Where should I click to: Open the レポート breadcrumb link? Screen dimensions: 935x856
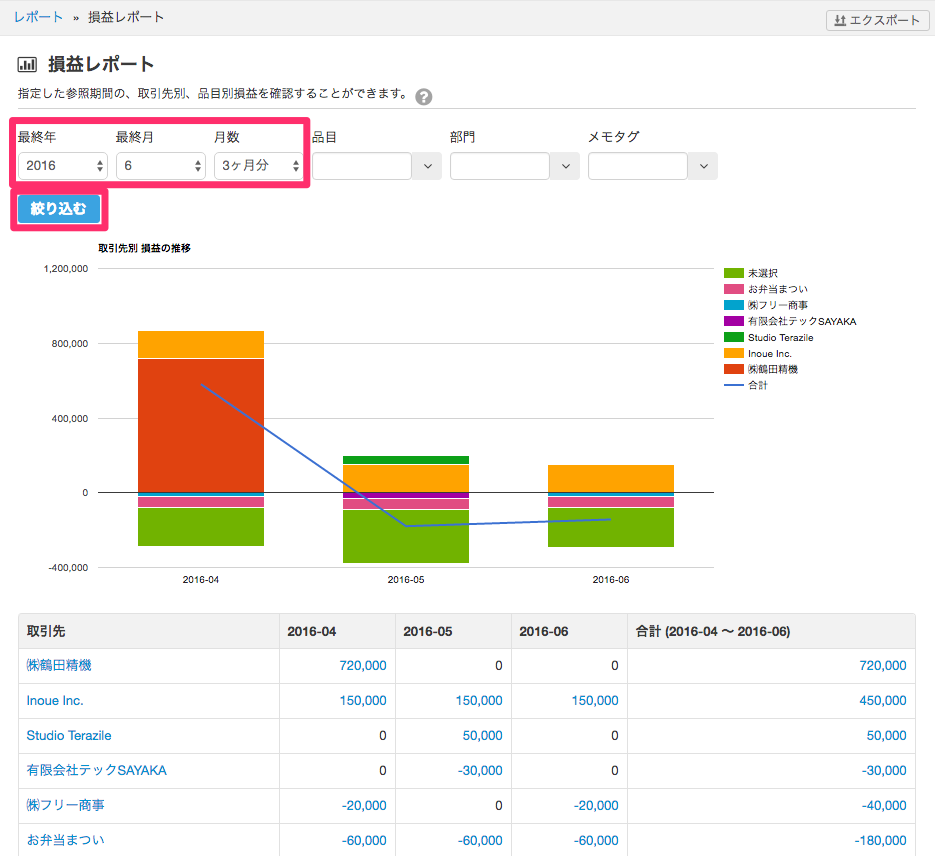pyautogui.click(x=38, y=17)
